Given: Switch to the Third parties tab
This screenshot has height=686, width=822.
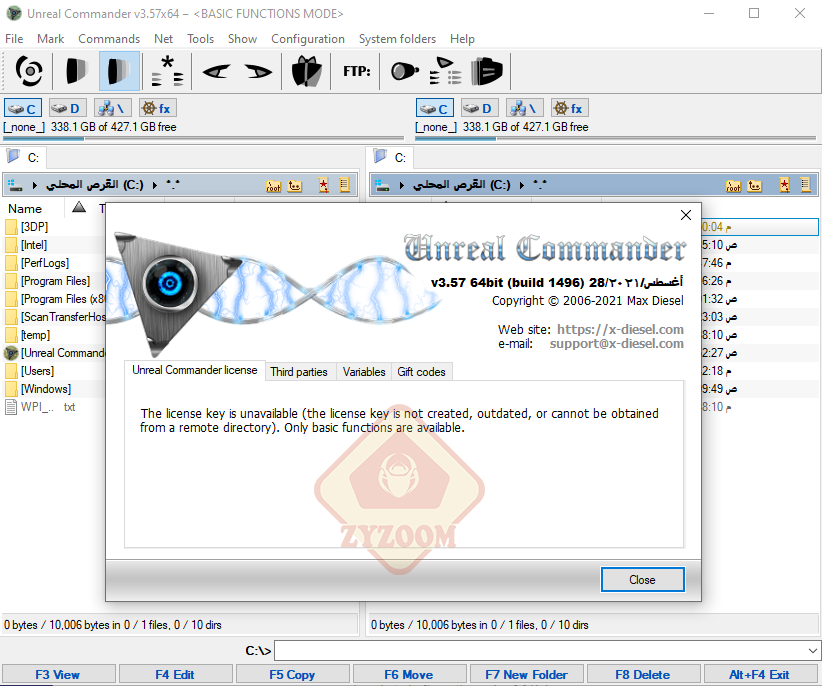Looking at the screenshot, I should 299,372.
